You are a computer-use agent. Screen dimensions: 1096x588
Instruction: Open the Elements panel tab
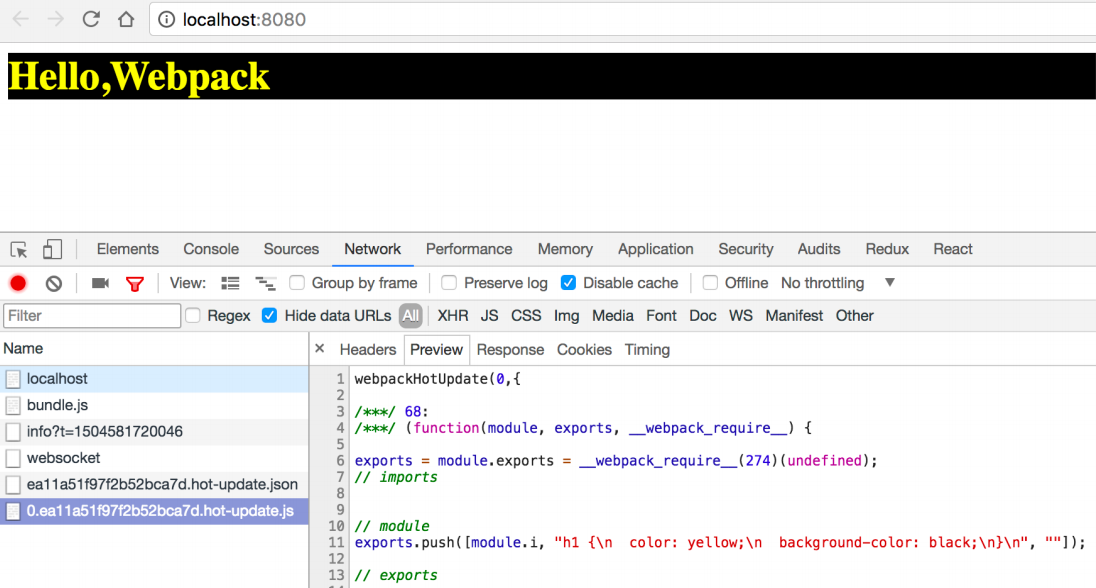(x=127, y=249)
